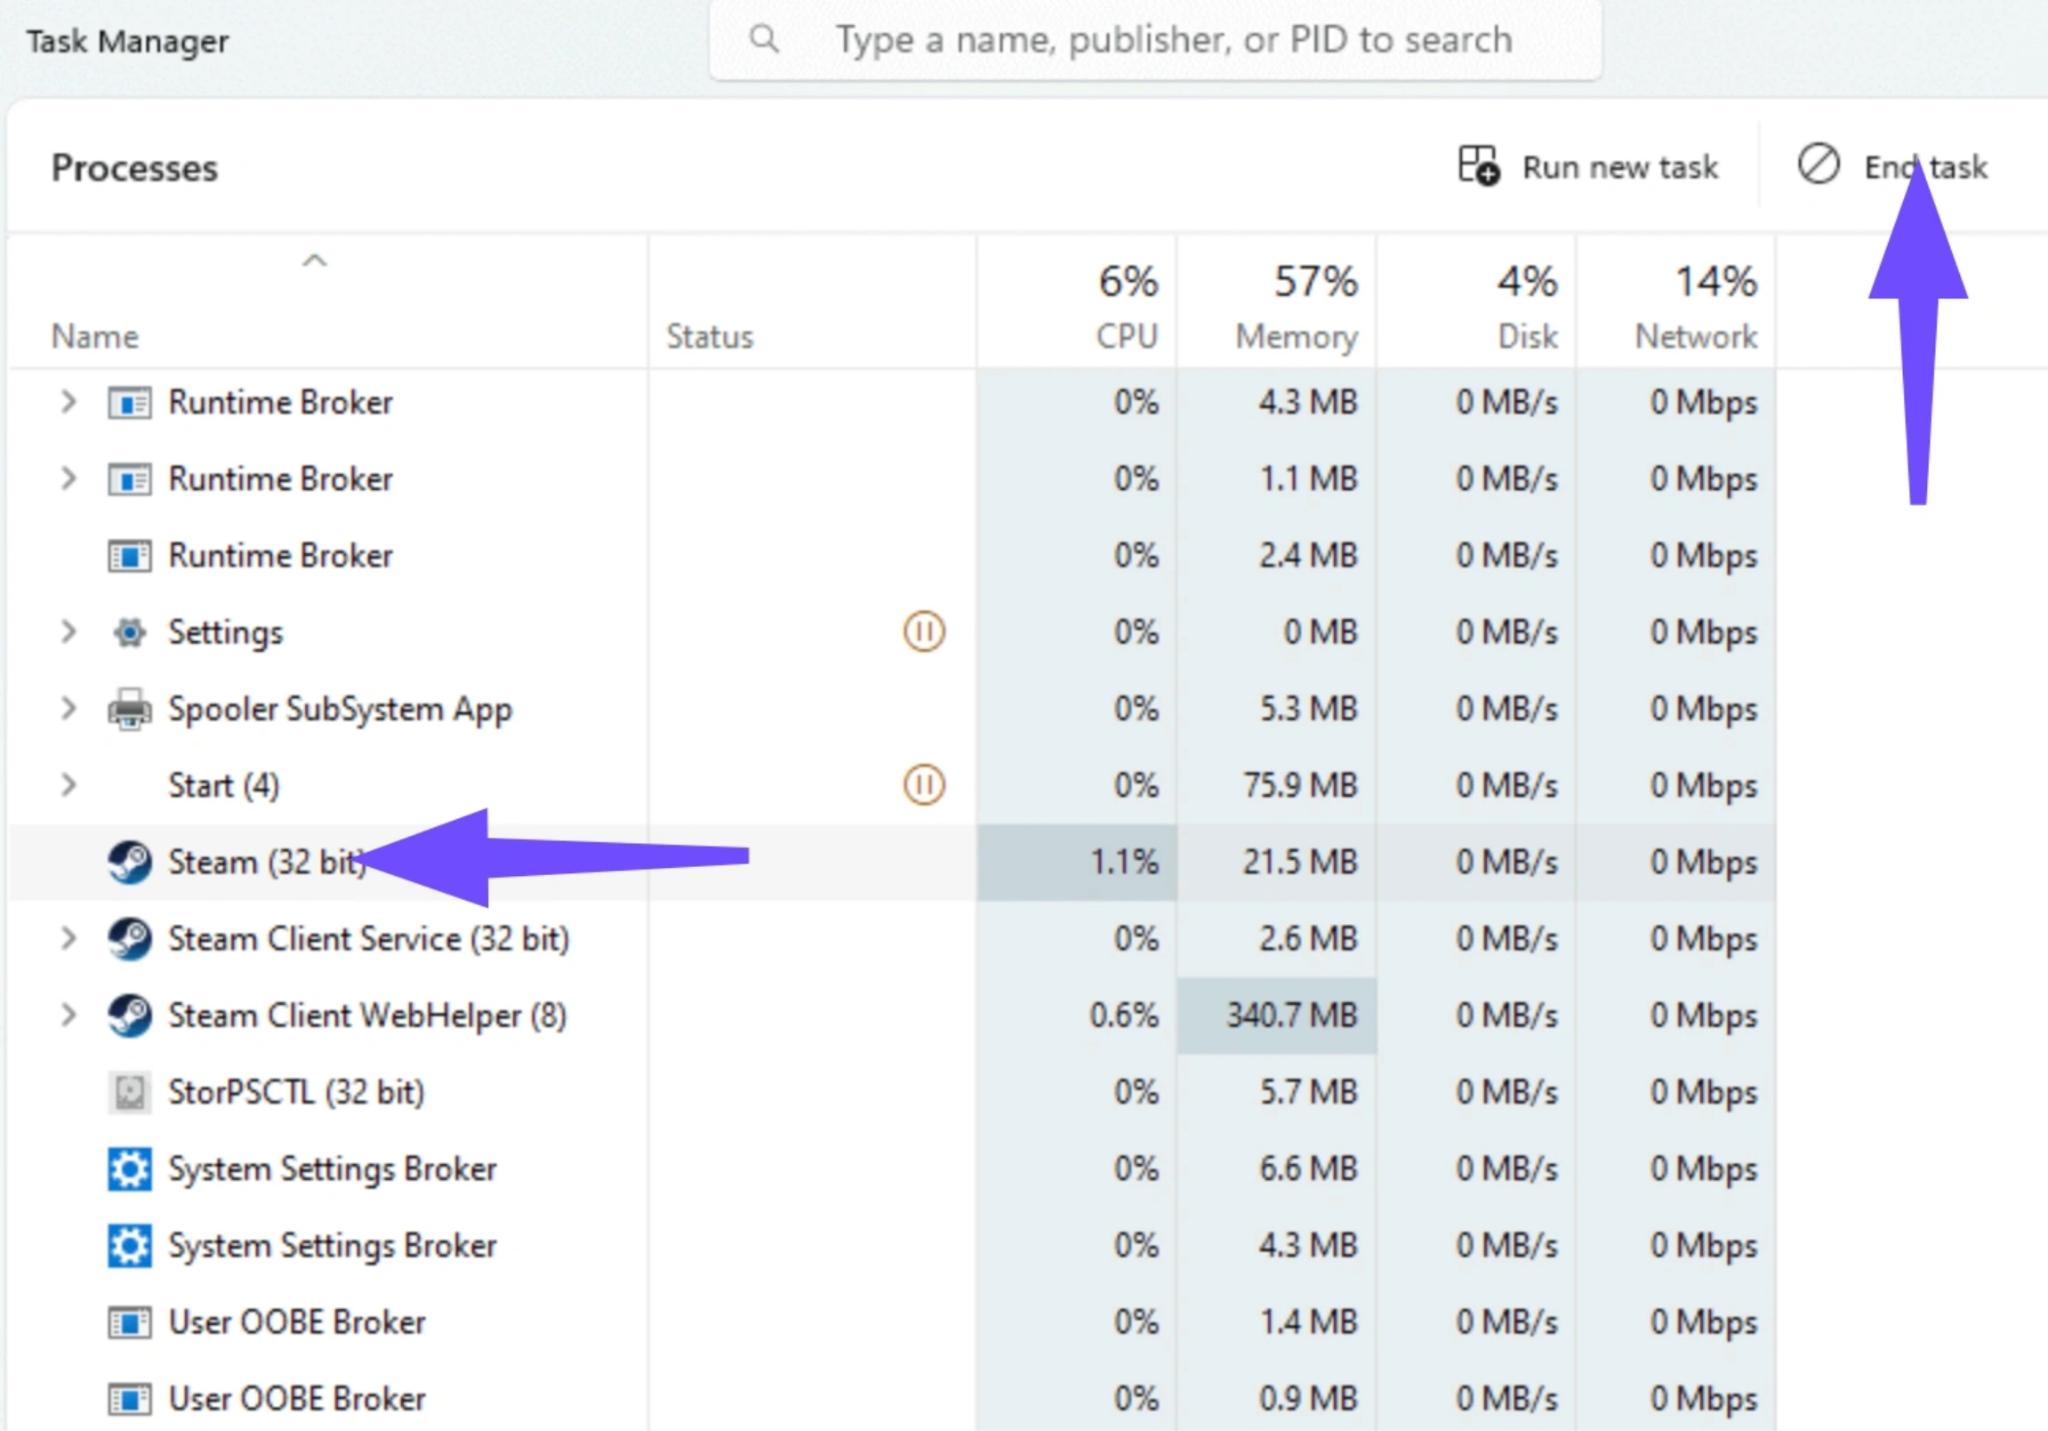Screen dimensions: 2048x1431
Task: Click System Settings Broker icon, 4.3 MB row
Action: click(130, 1246)
